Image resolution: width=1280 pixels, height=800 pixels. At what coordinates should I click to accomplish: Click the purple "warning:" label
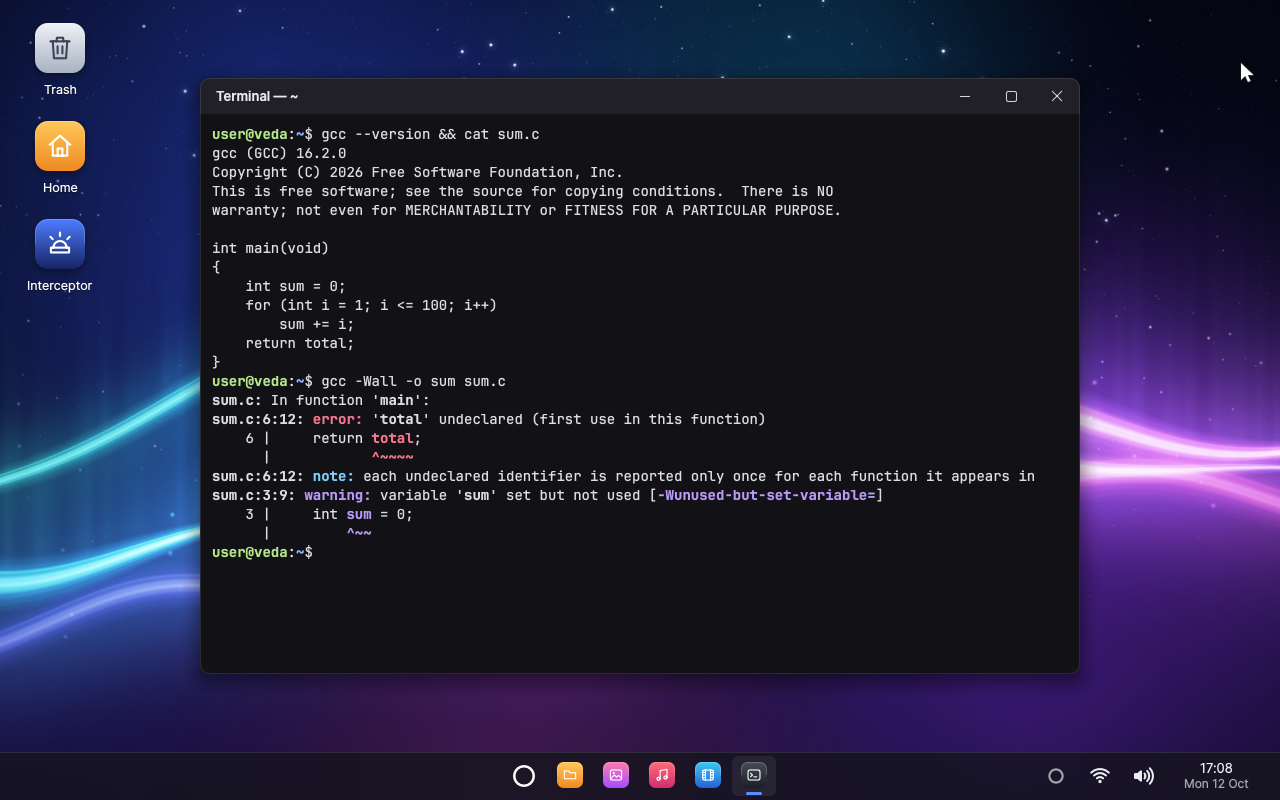[x=338, y=495]
